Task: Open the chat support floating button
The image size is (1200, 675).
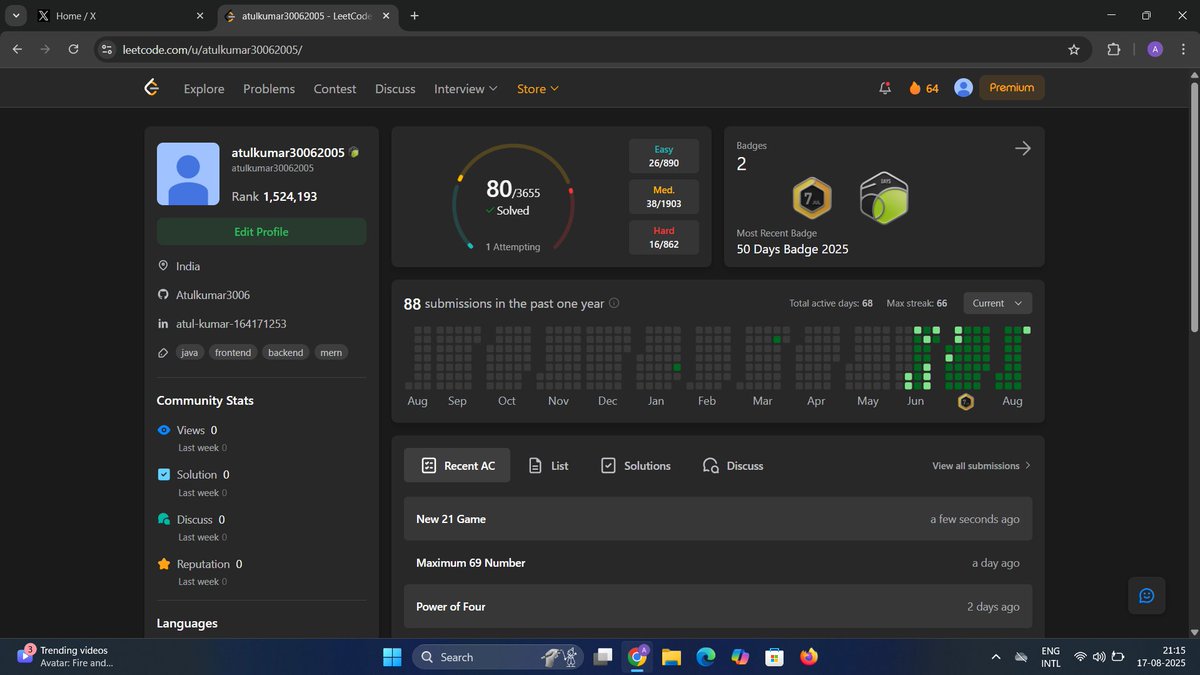Action: coord(1147,595)
